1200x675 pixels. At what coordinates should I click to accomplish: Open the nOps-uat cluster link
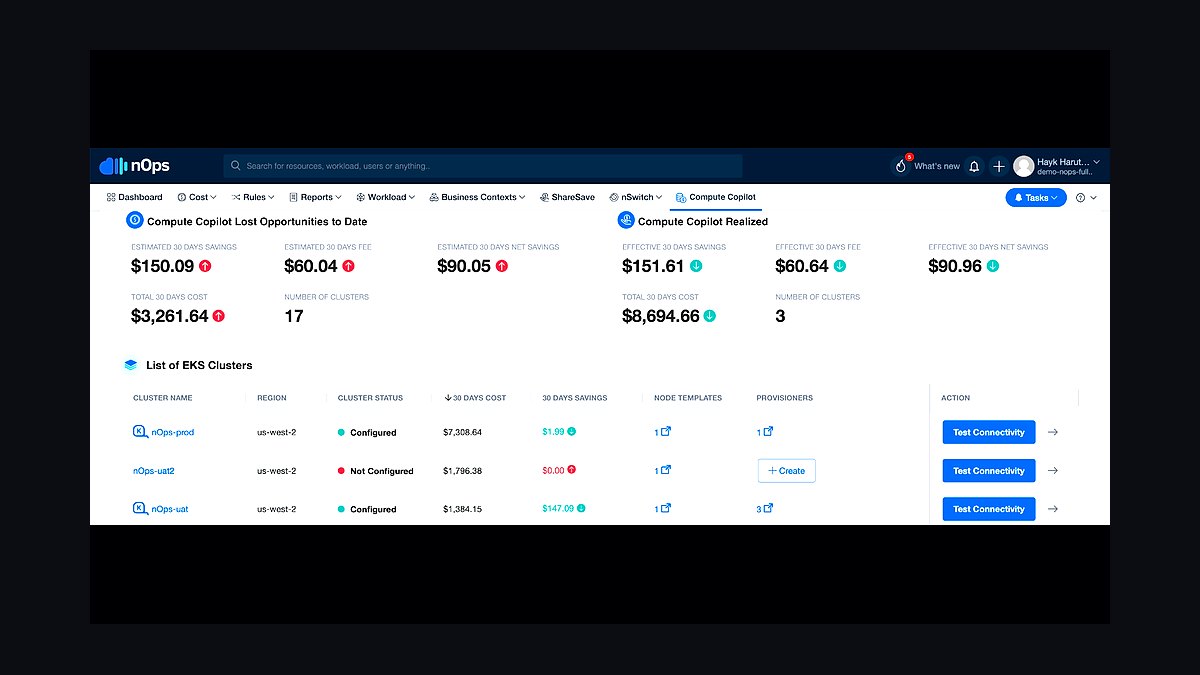tap(170, 509)
